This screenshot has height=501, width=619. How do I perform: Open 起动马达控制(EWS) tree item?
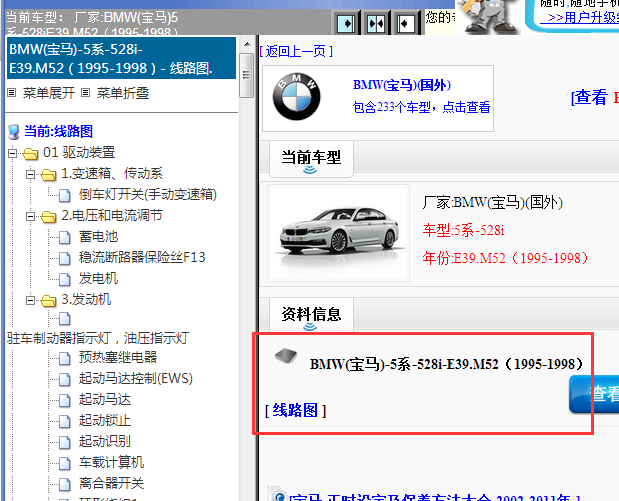point(136,378)
